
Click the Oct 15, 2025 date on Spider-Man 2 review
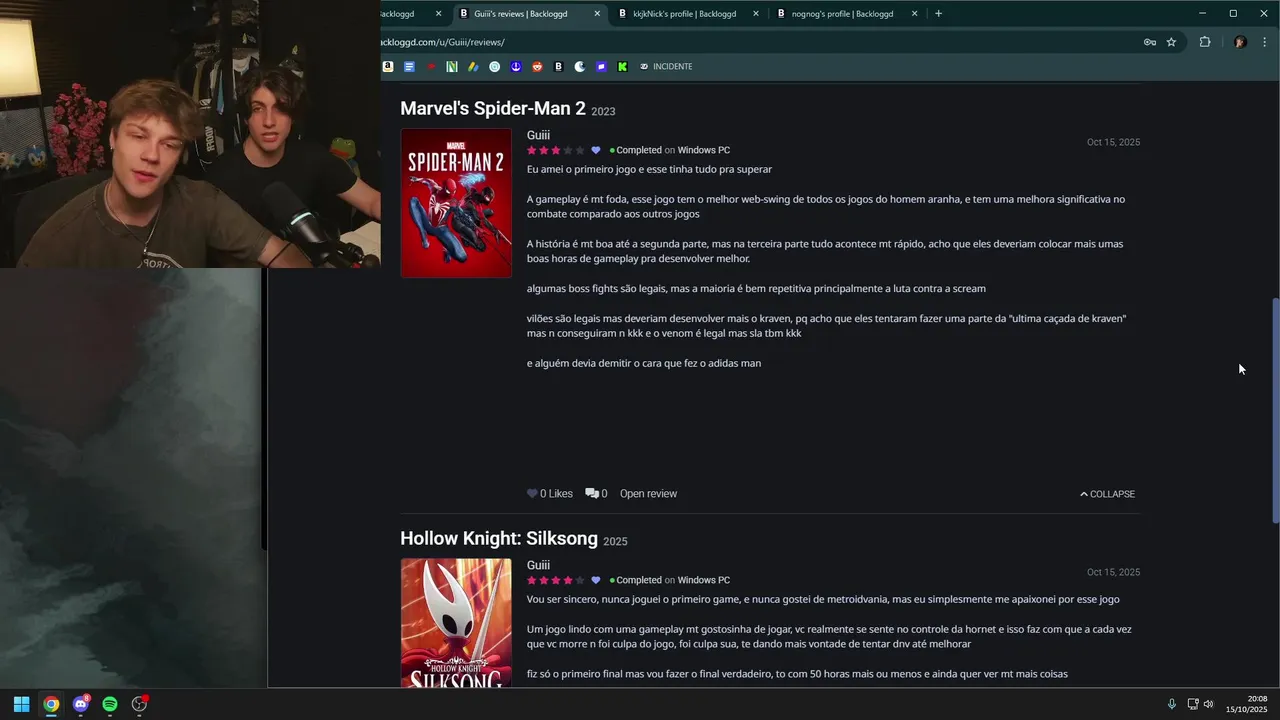click(x=1113, y=142)
